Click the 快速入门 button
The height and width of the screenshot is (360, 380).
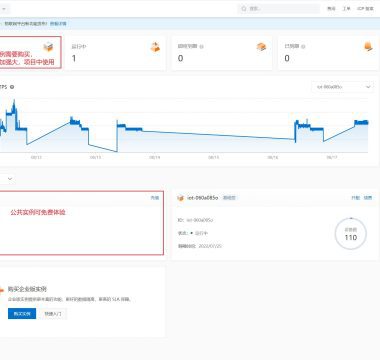pyautogui.click(x=53, y=314)
